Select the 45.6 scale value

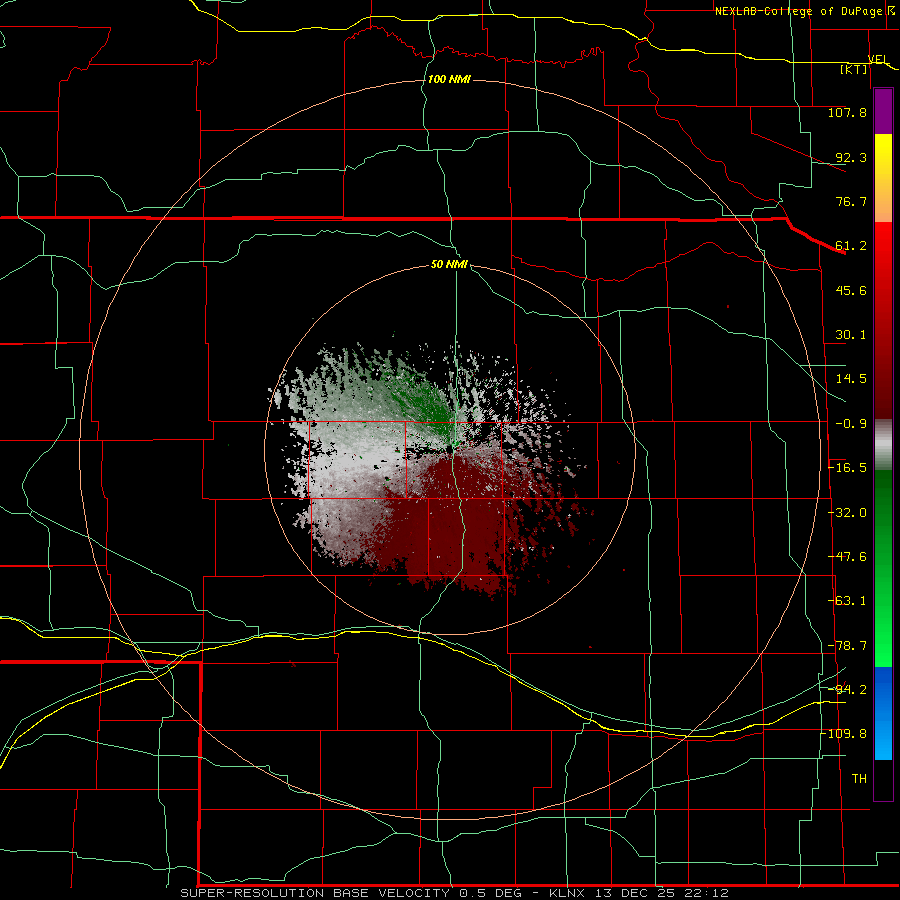(851, 290)
